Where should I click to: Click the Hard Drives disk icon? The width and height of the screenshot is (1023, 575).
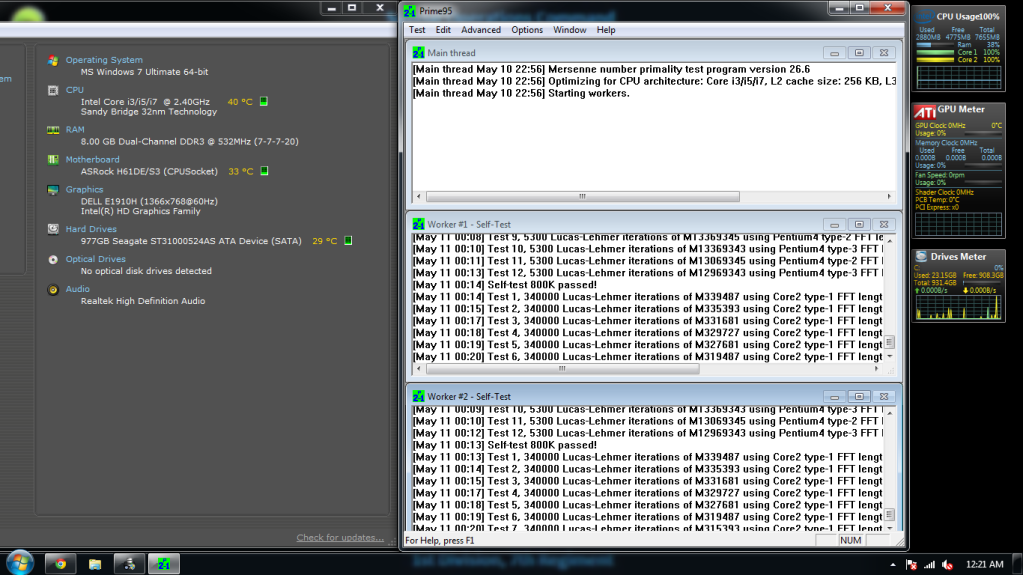pos(53,230)
